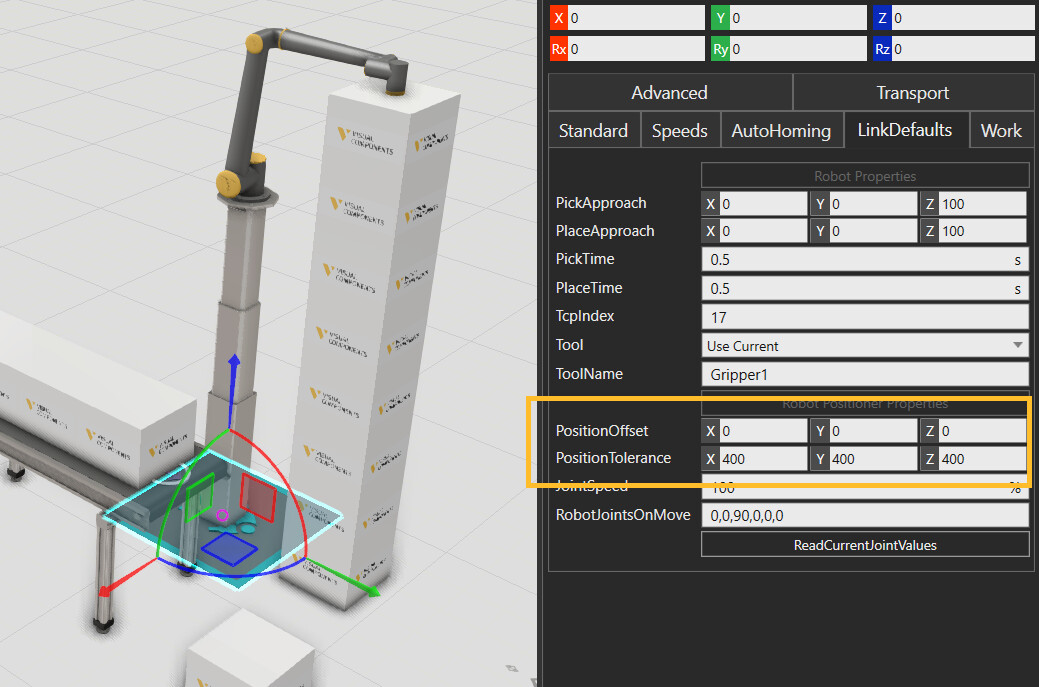Expand the Robot Properties section header
This screenshot has height=687, width=1039.
[864, 175]
